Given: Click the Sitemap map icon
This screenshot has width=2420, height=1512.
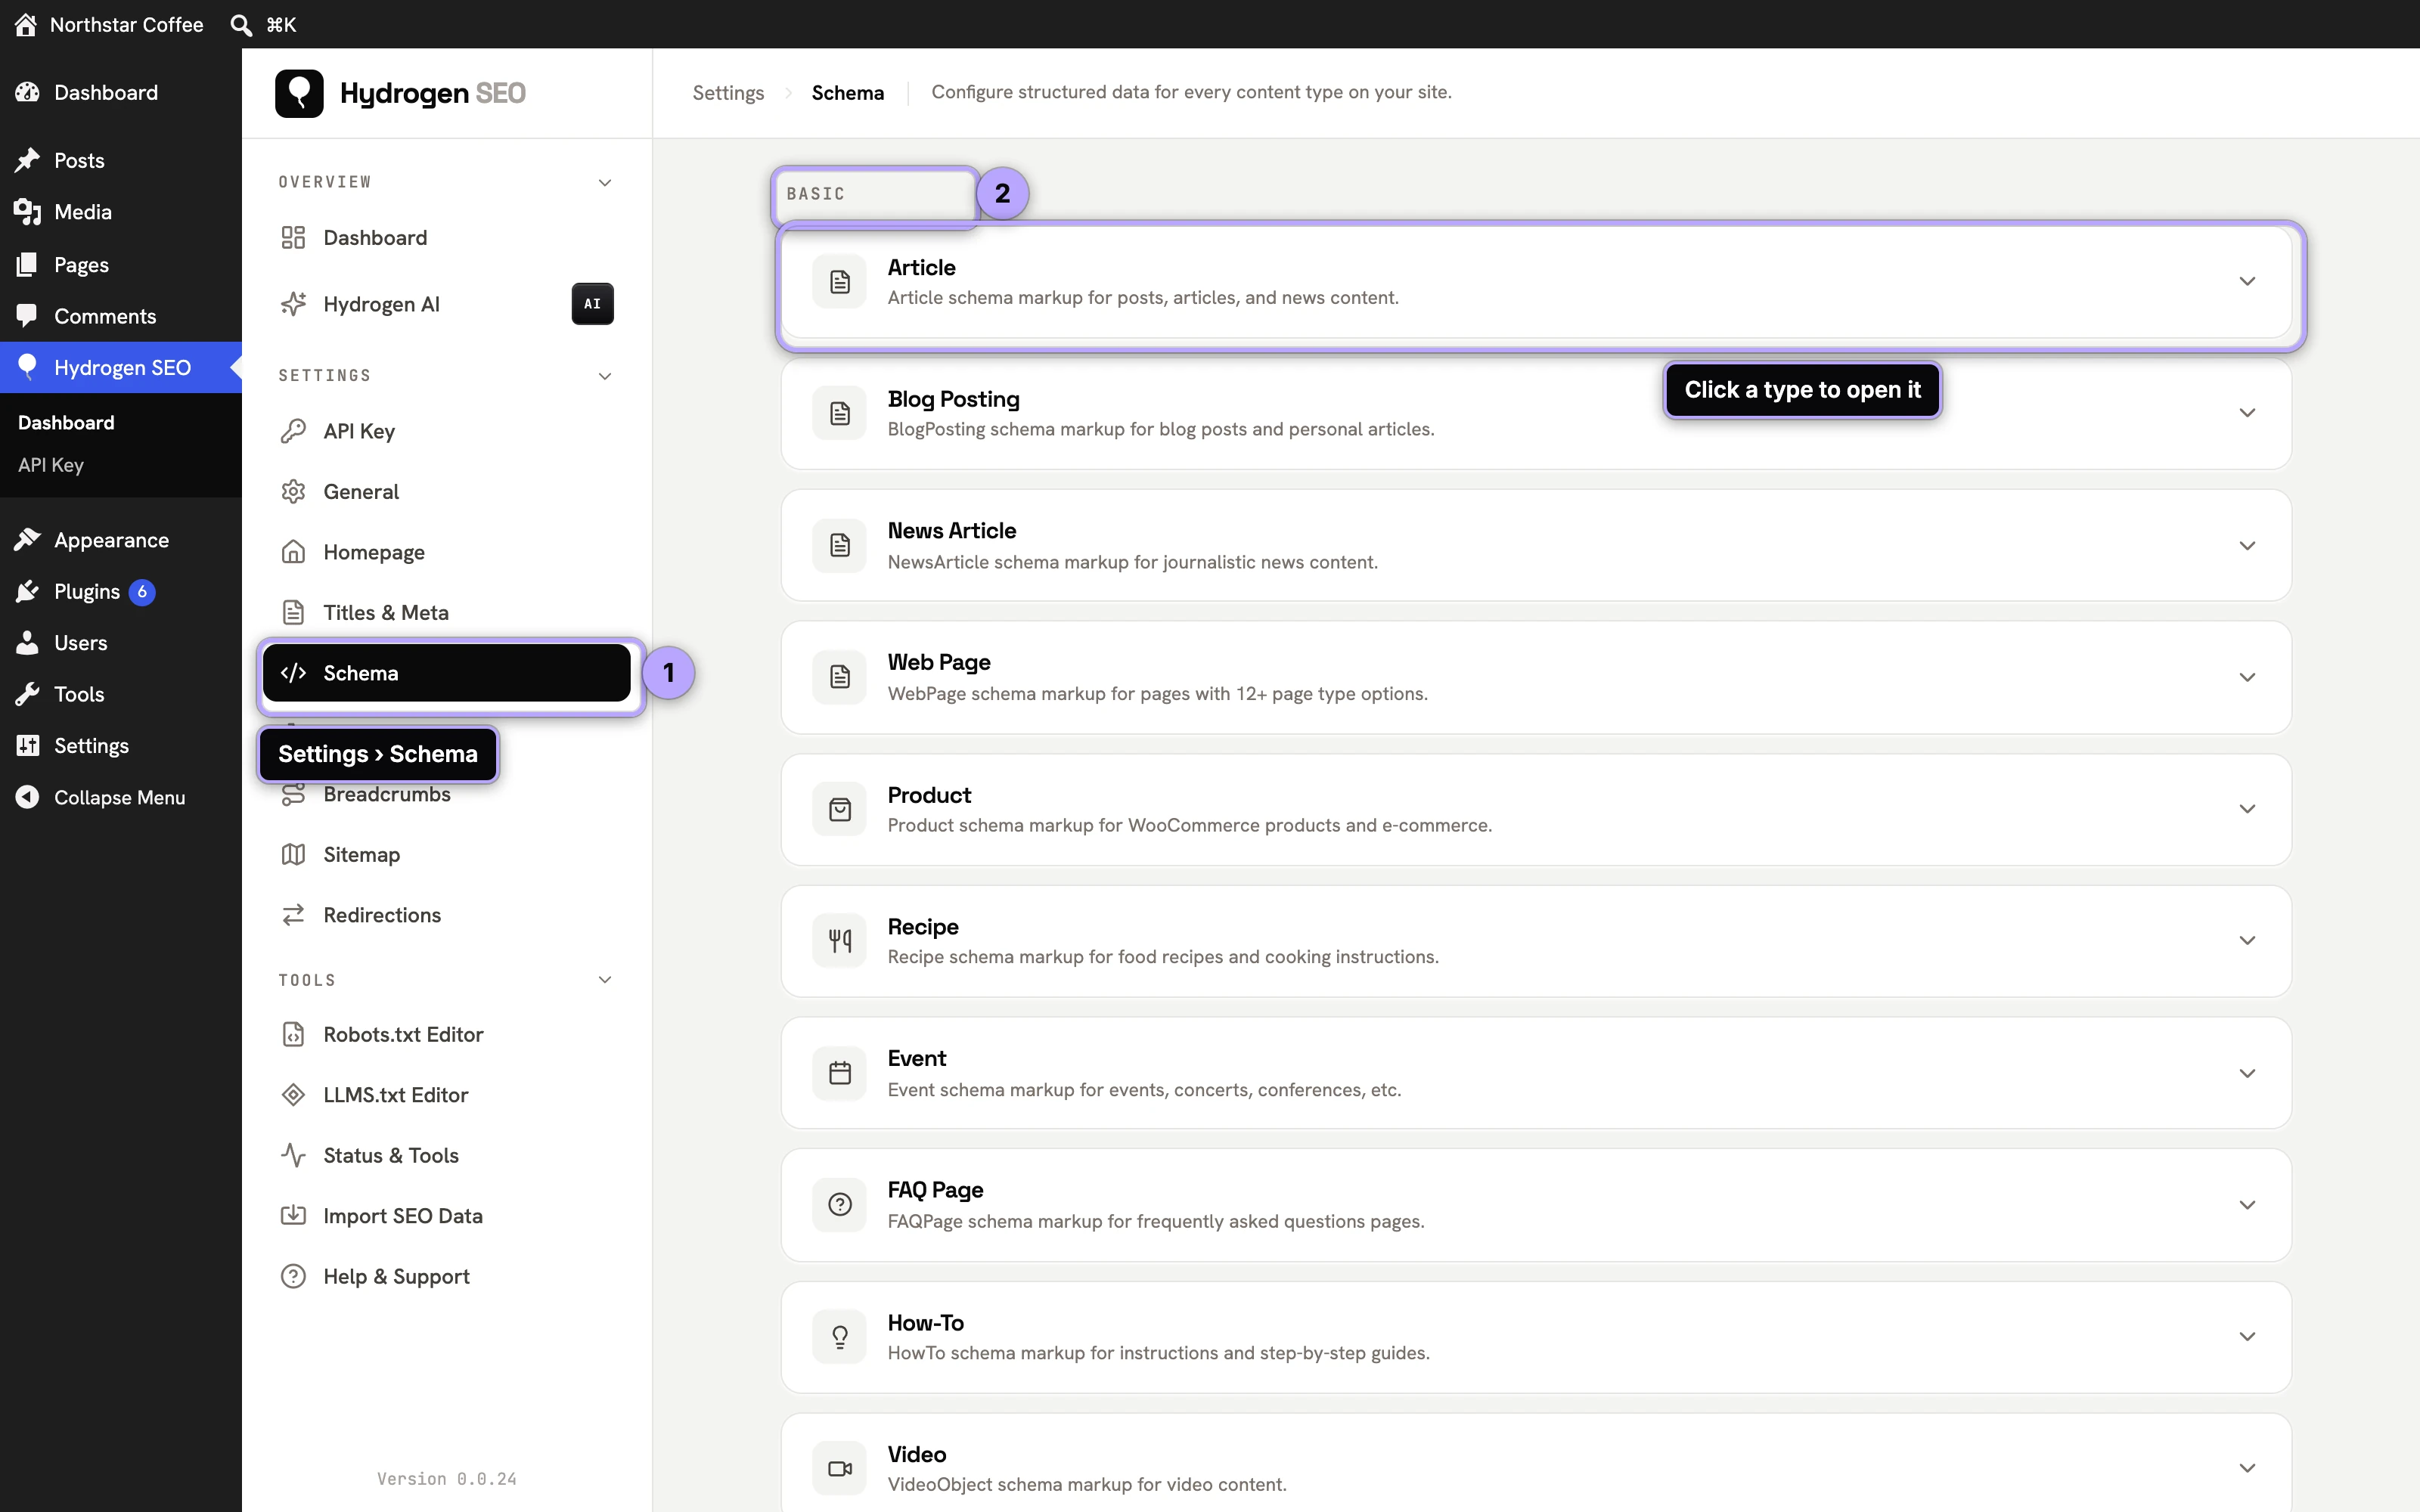Looking at the screenshot, I should click(293, 854).
